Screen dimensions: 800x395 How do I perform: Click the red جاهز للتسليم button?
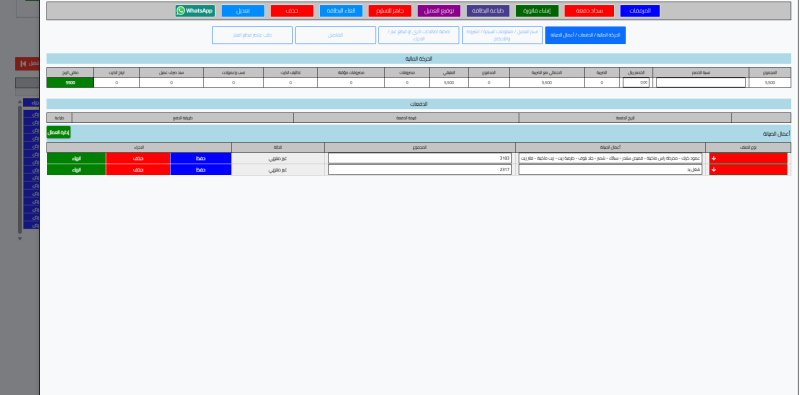coord(390,11)
